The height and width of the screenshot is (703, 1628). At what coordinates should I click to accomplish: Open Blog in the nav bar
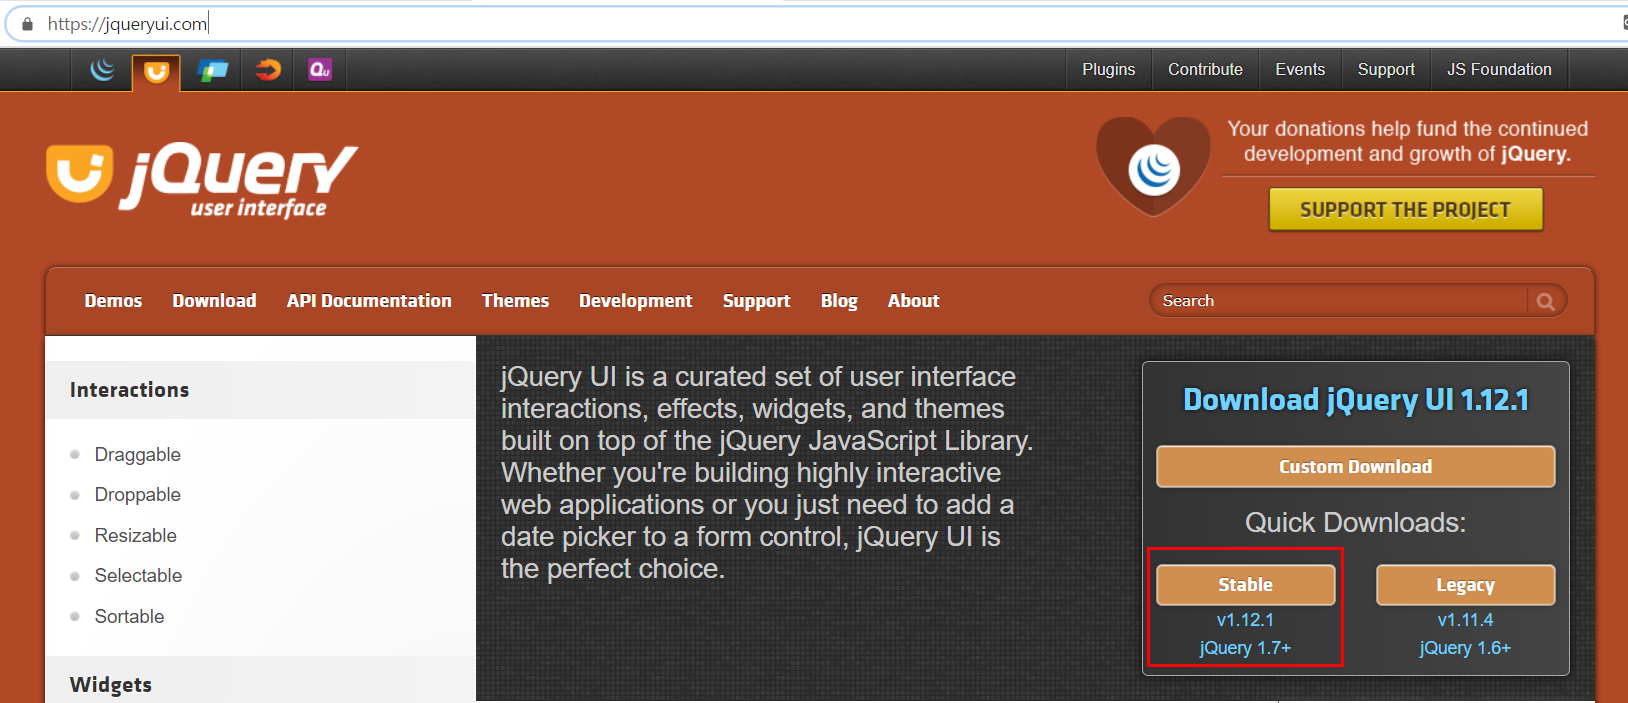tap(839, 301)
